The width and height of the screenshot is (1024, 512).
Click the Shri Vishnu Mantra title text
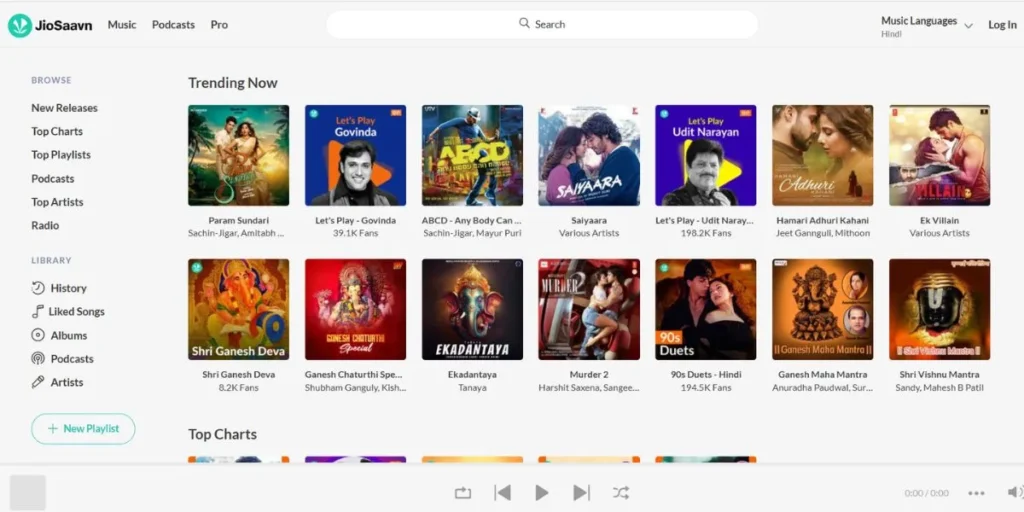(939, 375)
